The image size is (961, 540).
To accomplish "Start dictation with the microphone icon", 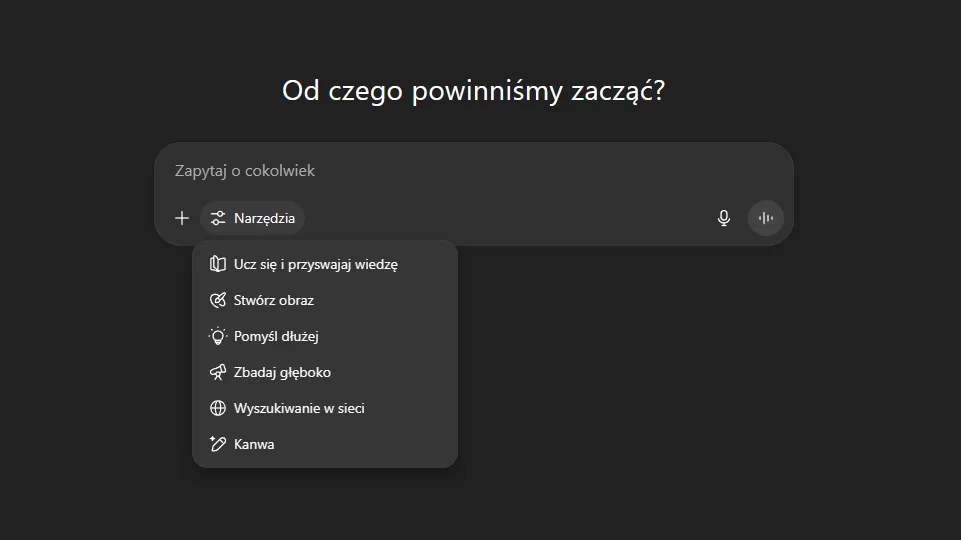I will [x=724, y=218].
